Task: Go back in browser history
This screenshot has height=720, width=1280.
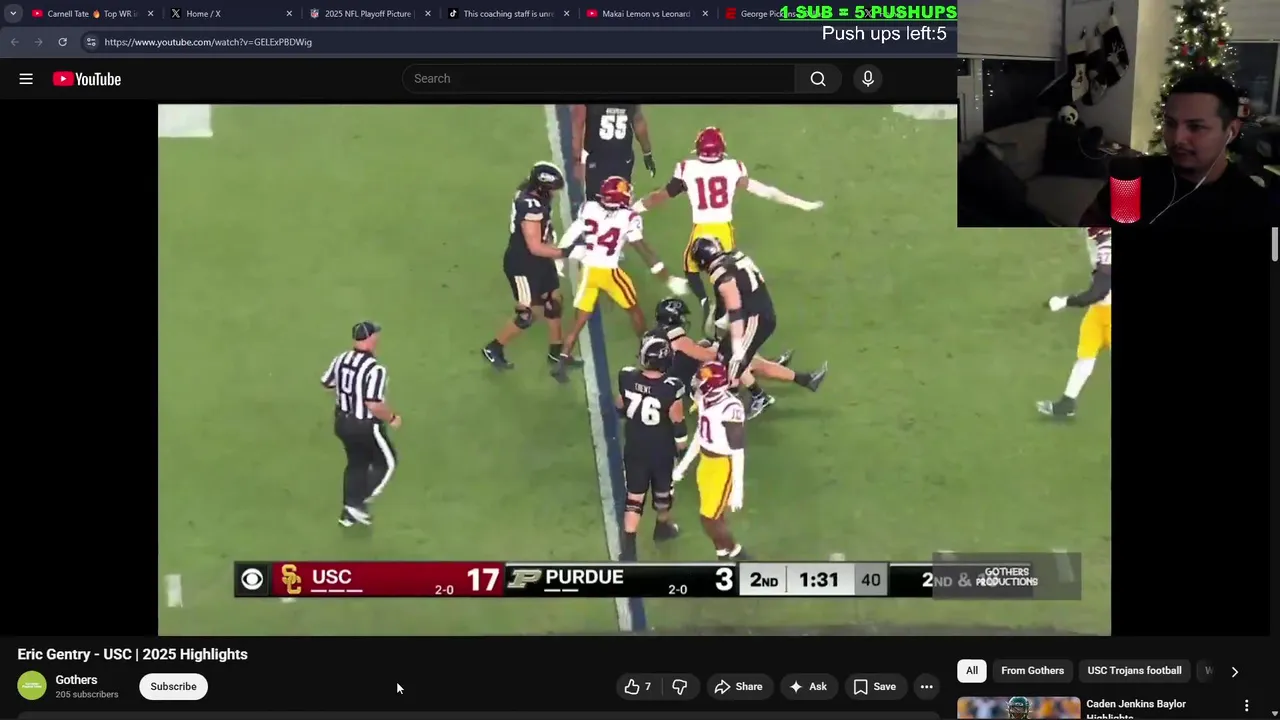Action: click(x=15, y=42)
